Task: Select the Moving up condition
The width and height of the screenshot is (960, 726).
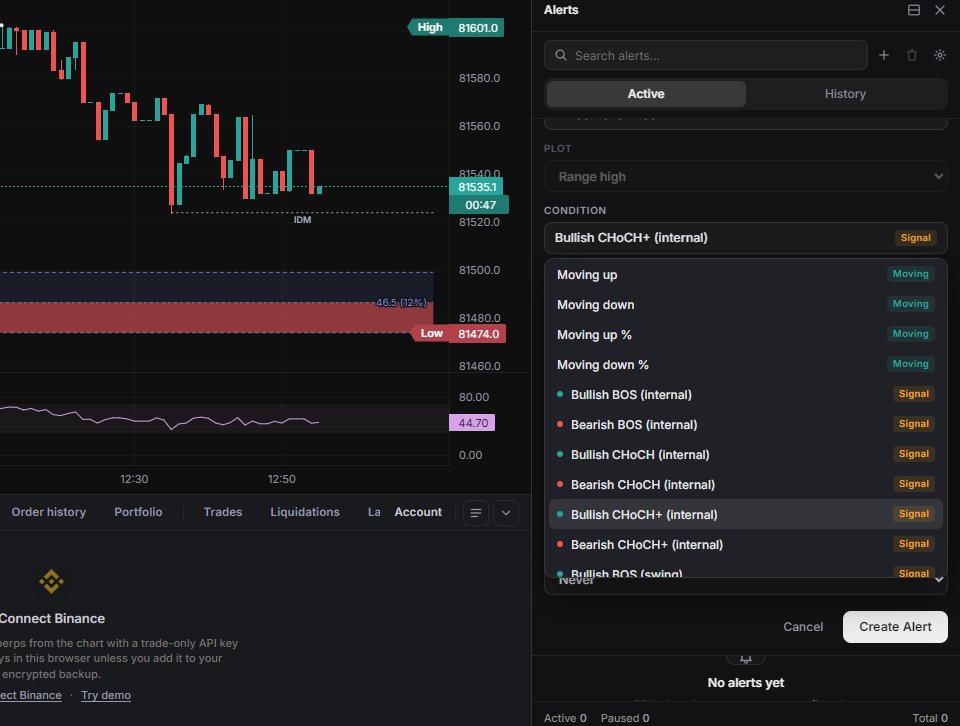Action: pos(746,275)
